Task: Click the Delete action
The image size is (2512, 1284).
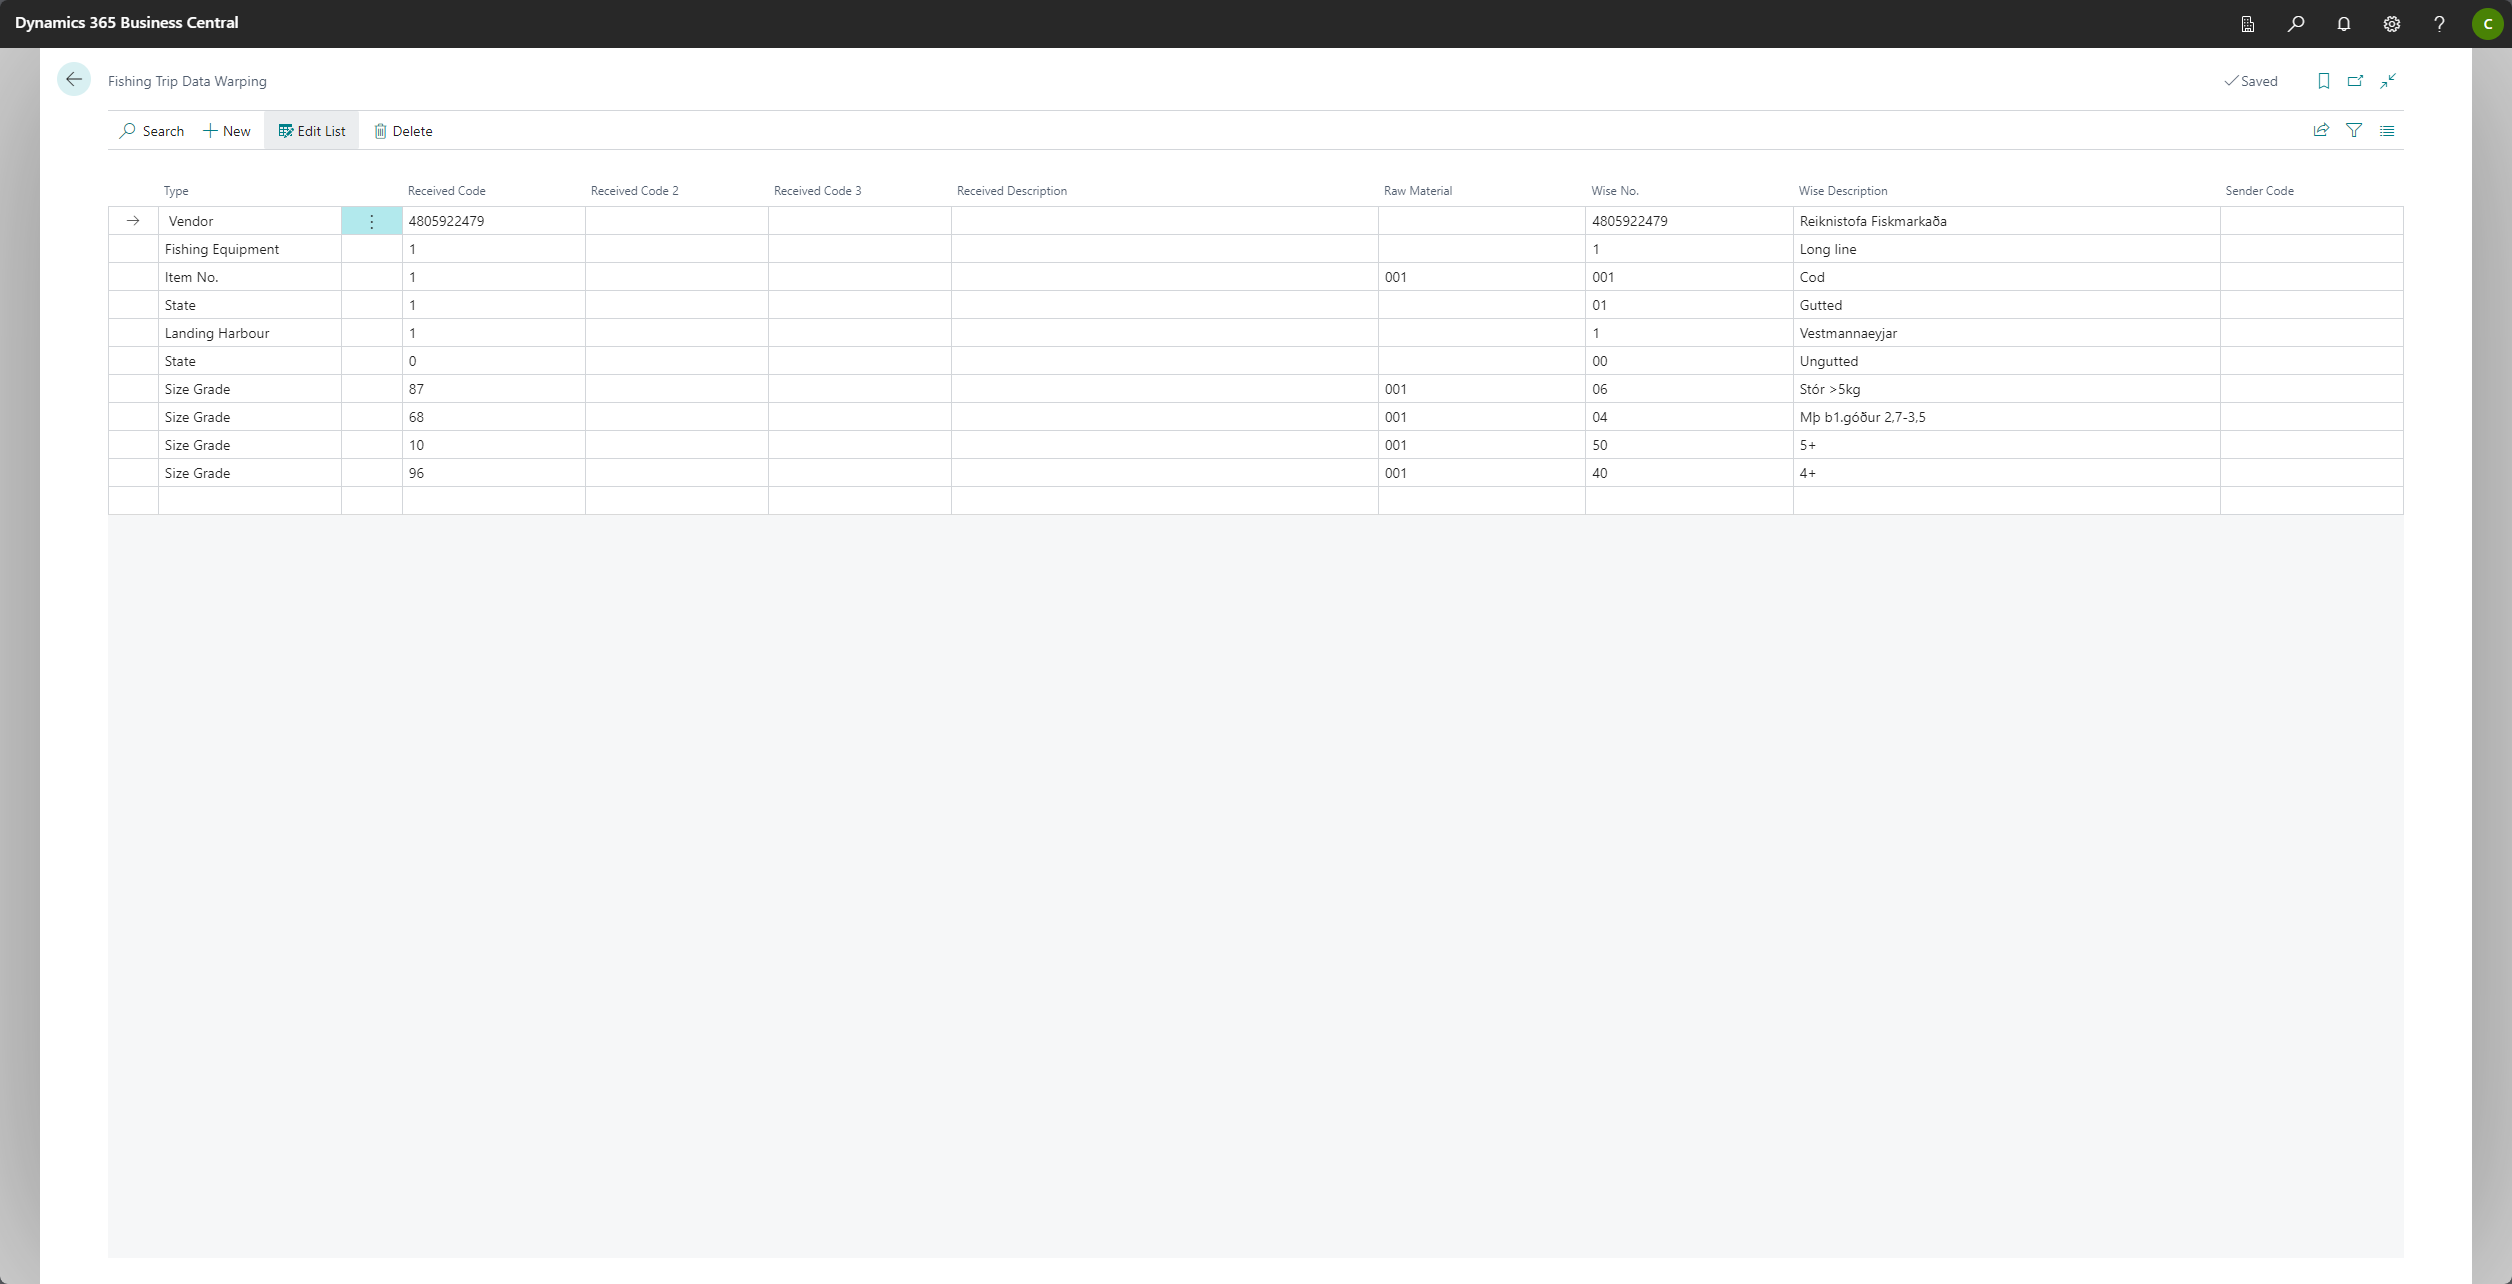Action: tap(403, 131)
